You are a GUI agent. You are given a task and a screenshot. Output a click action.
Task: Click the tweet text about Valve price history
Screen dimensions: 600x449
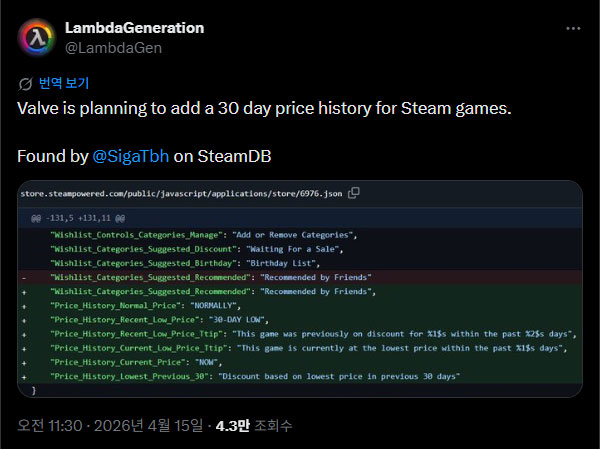(x=264, y=108)
